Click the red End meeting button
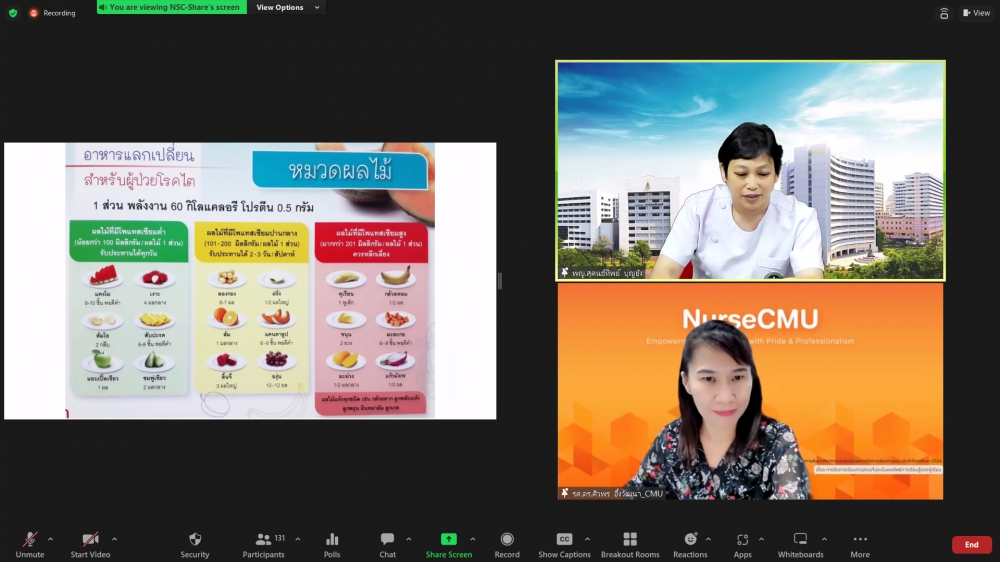Image resolution: width=1000 pixels, height=562 pixels. pyautogui.click(x=971, y=544)
